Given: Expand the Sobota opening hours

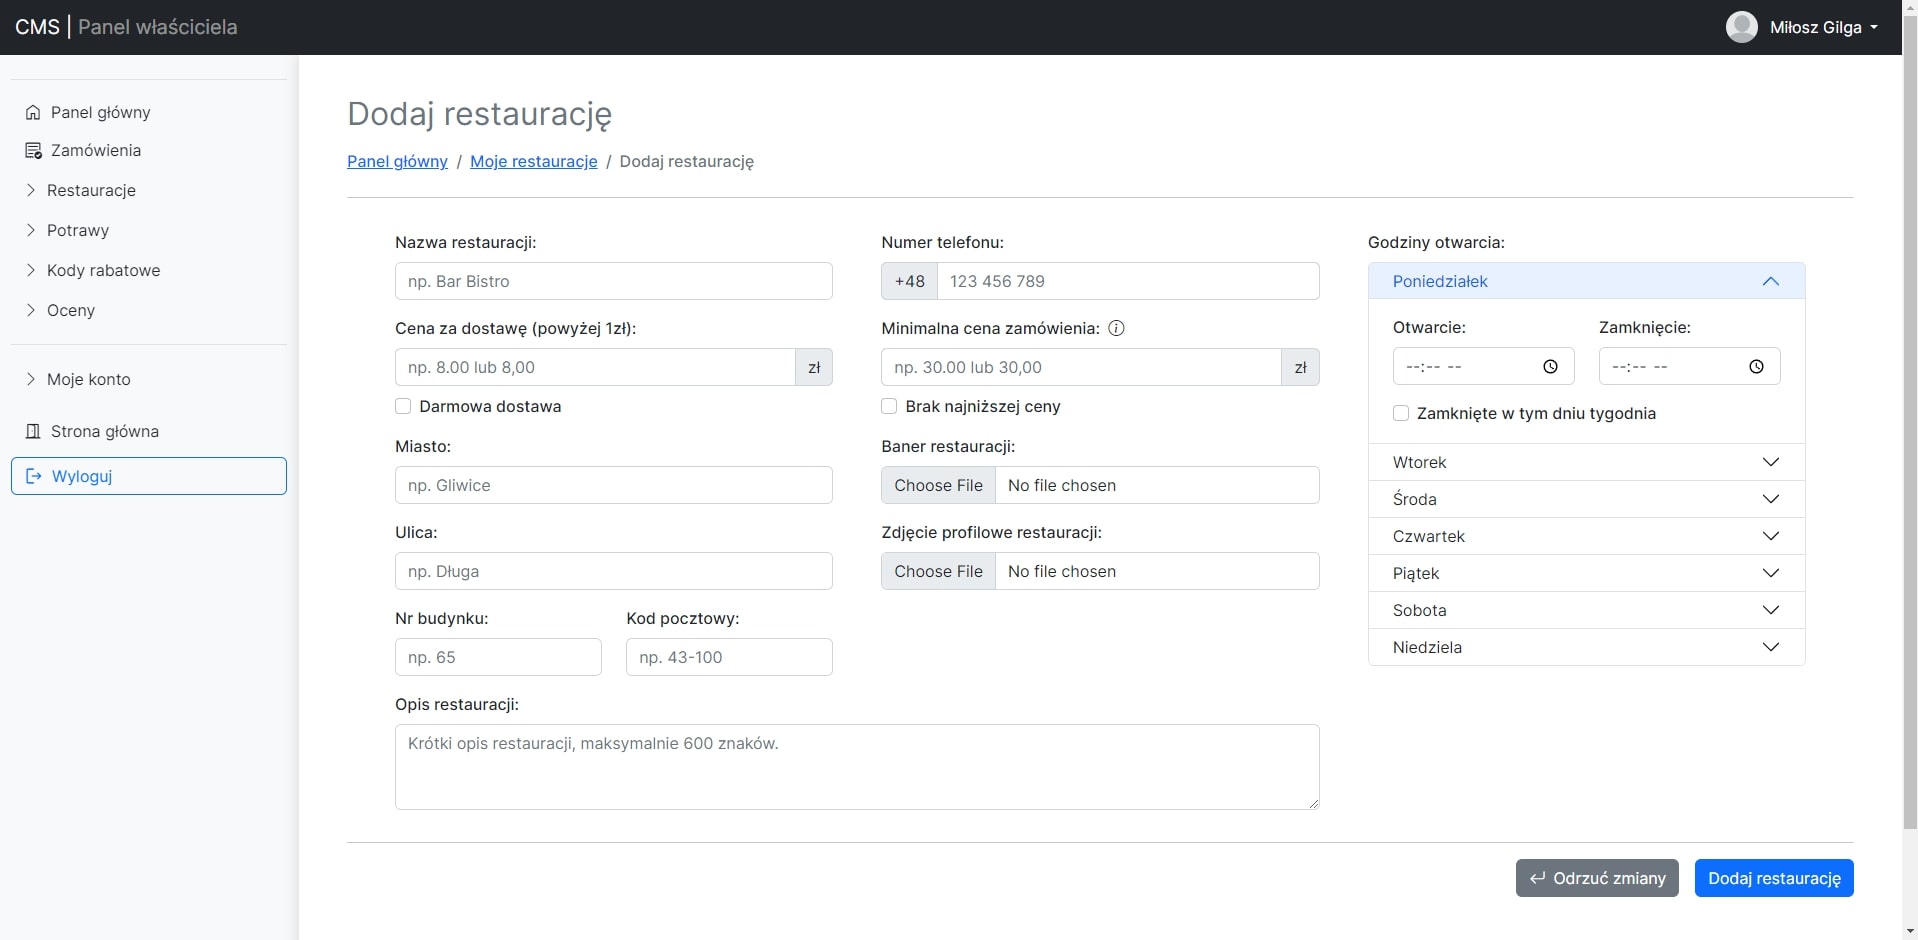Looking at the screenshot, I should (x=1586, y=610).
